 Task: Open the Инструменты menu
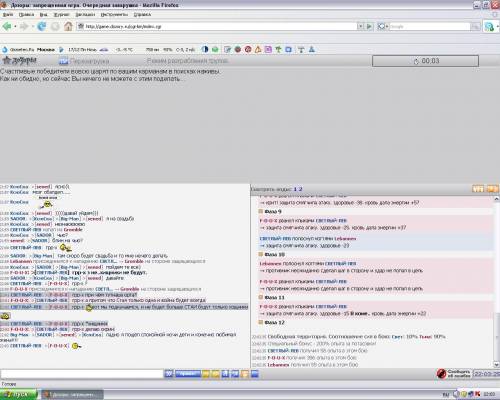pos(114,15)
